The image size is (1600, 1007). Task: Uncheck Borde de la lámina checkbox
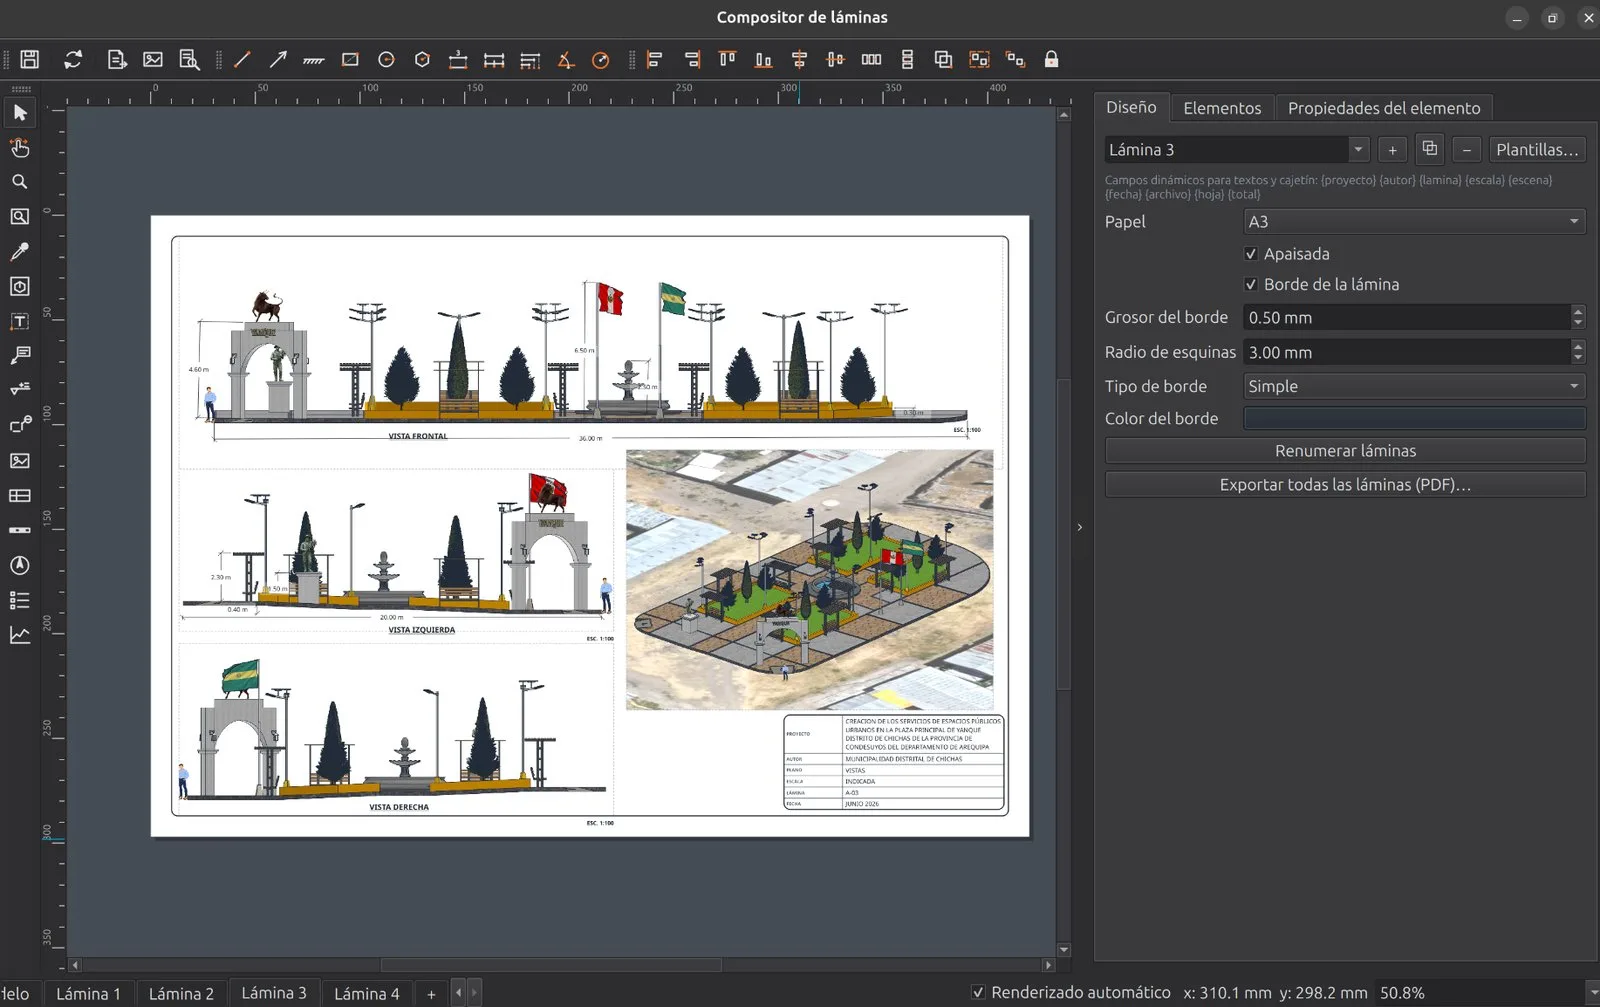tap(1250, 284)
